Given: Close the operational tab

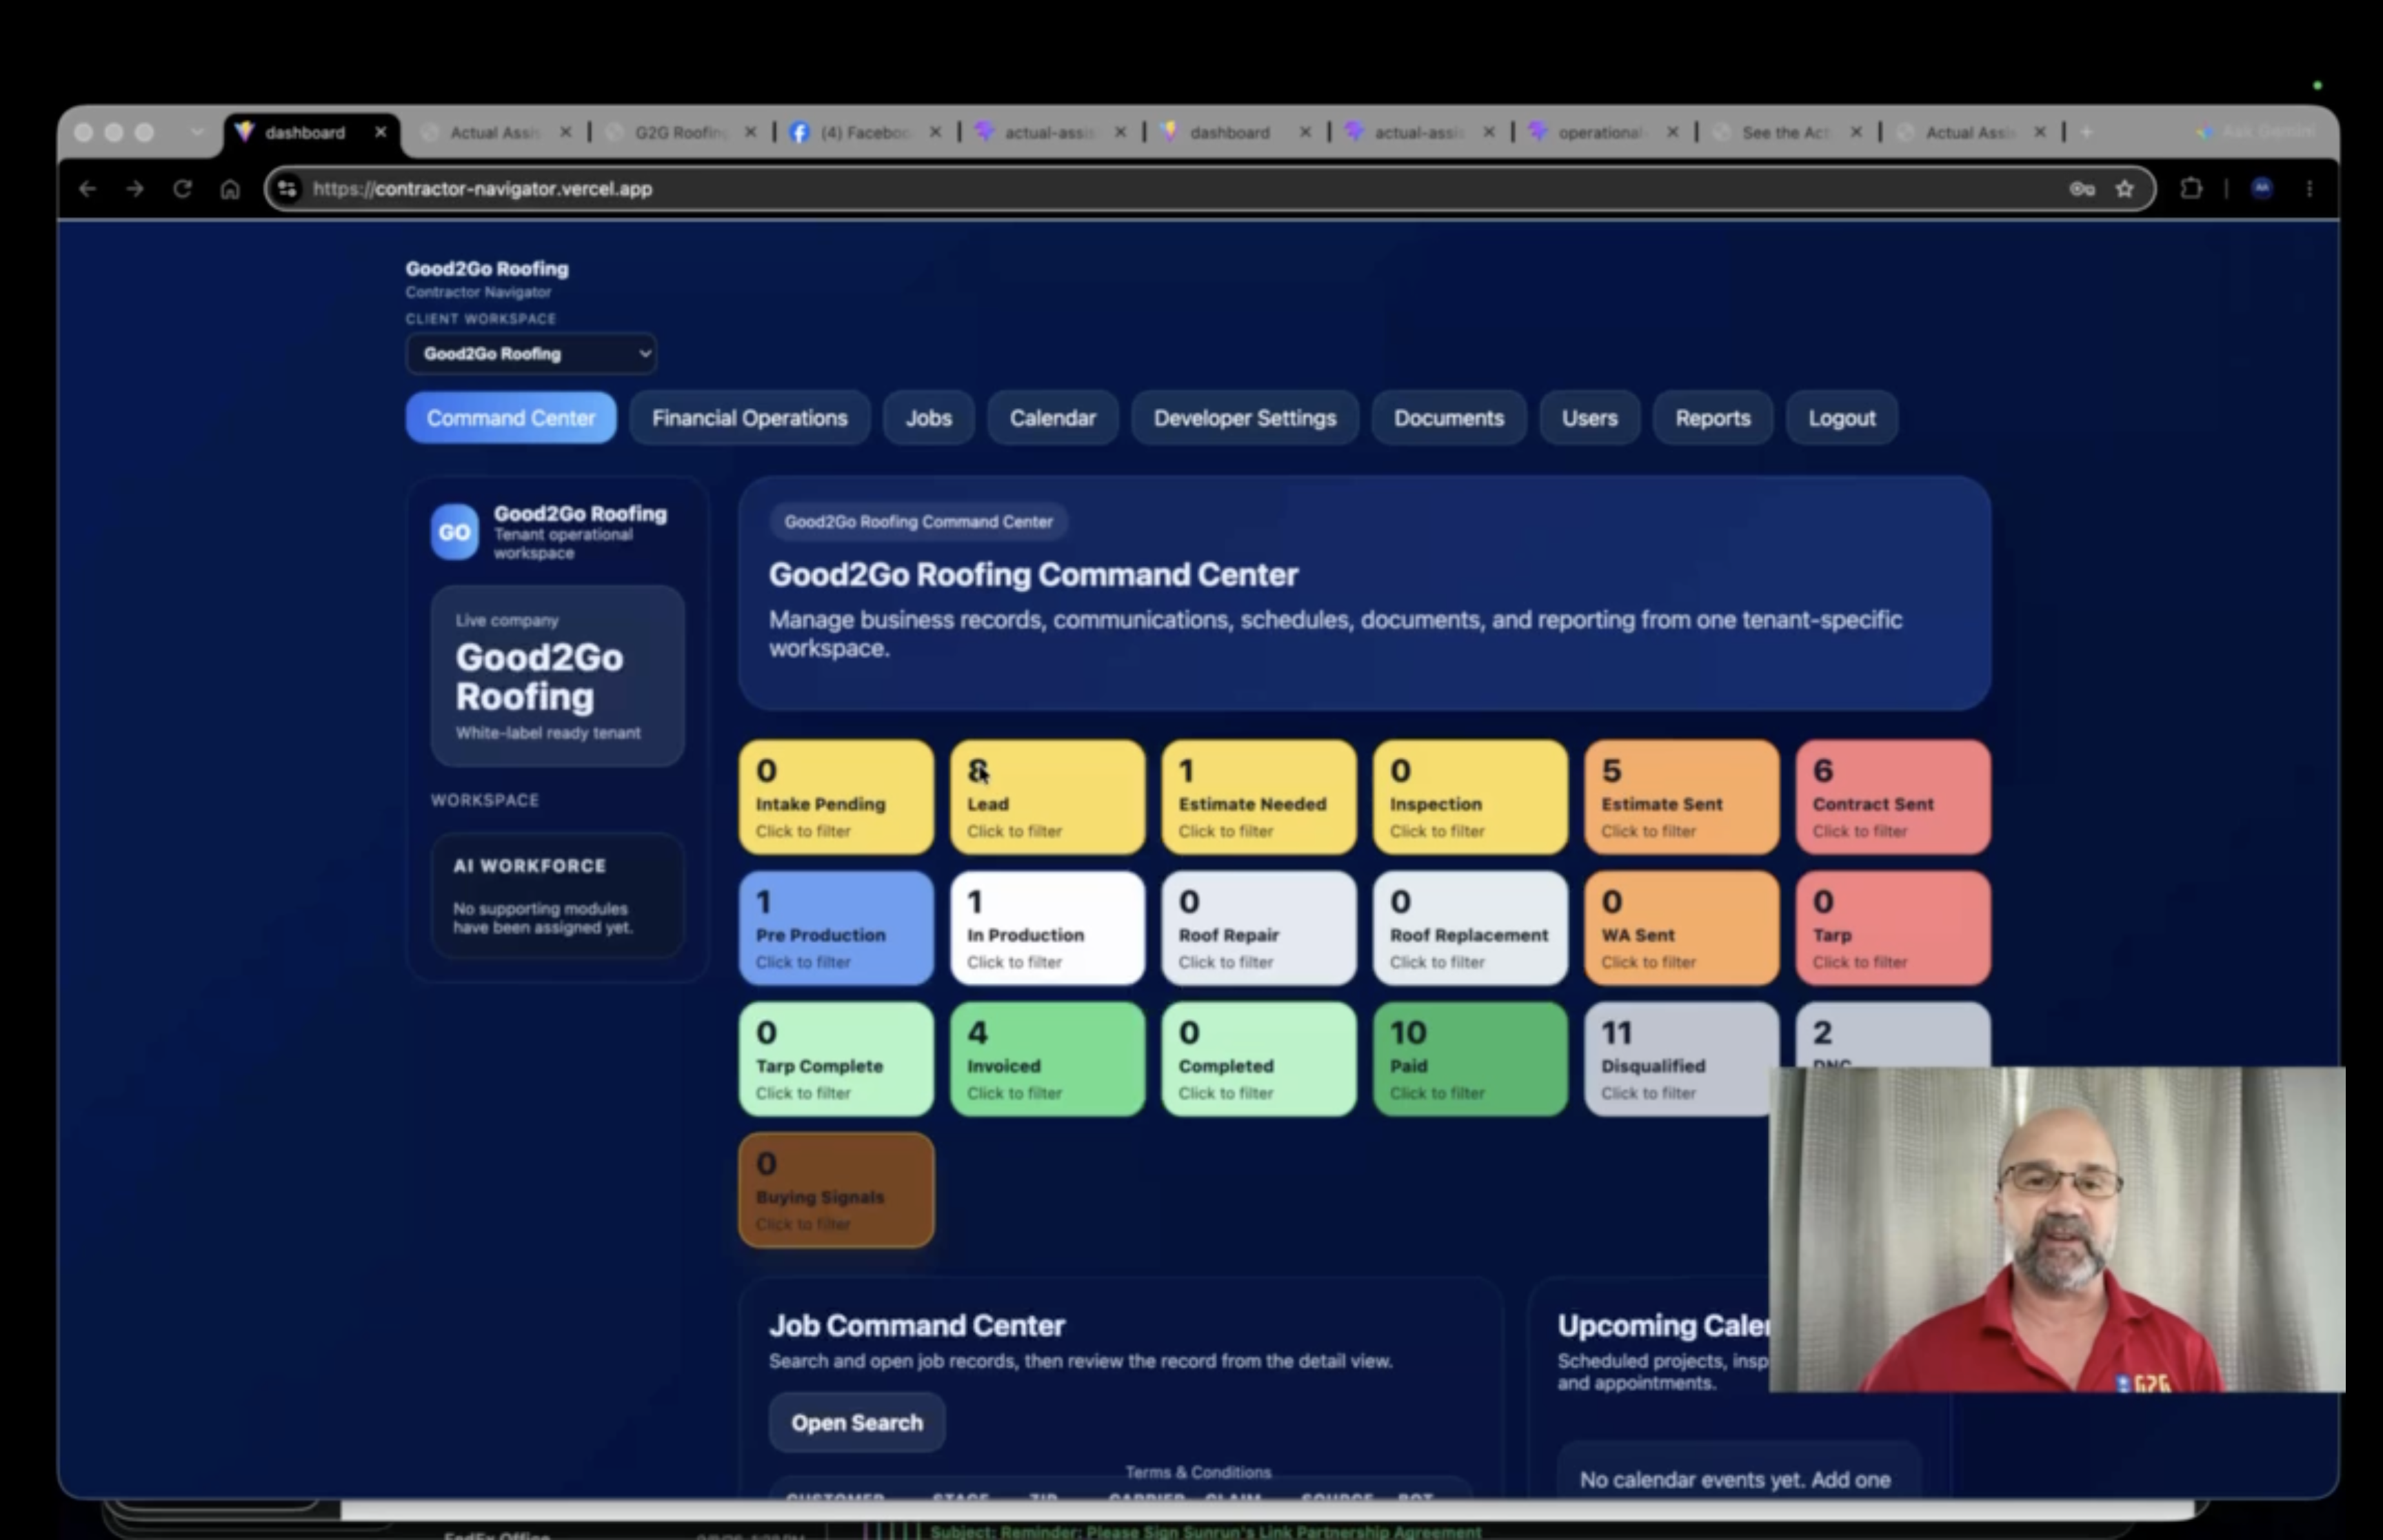Looking at the screenshot, I should [x=1672, y=131].
